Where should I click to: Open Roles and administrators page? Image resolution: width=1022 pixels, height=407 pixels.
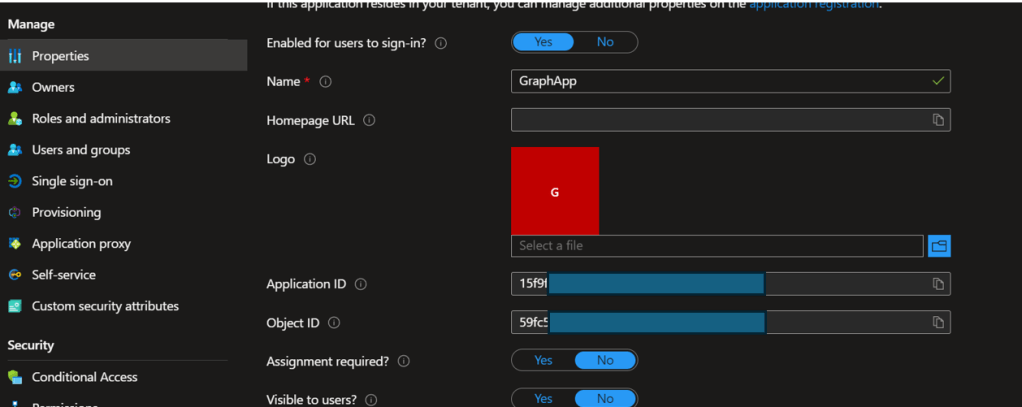(x=100, y=118)
